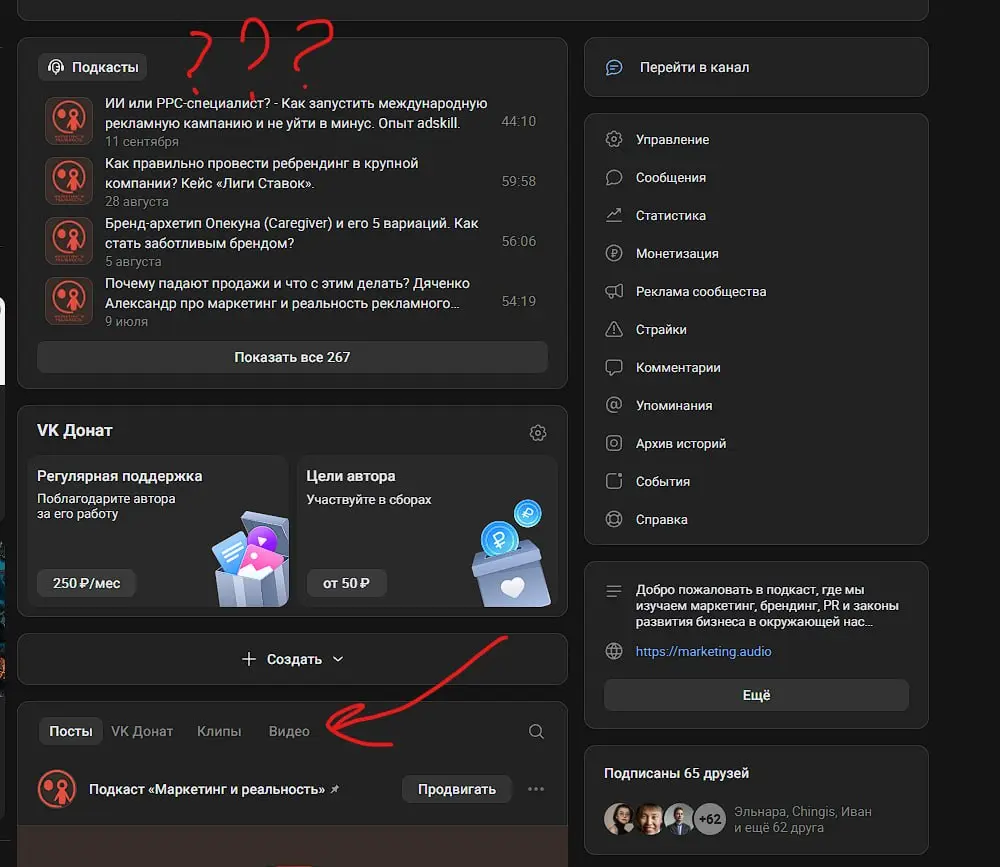Click the от 50 ₽ goal button
The height and width of the screenshot is (867, 1000).
point(346,583)
